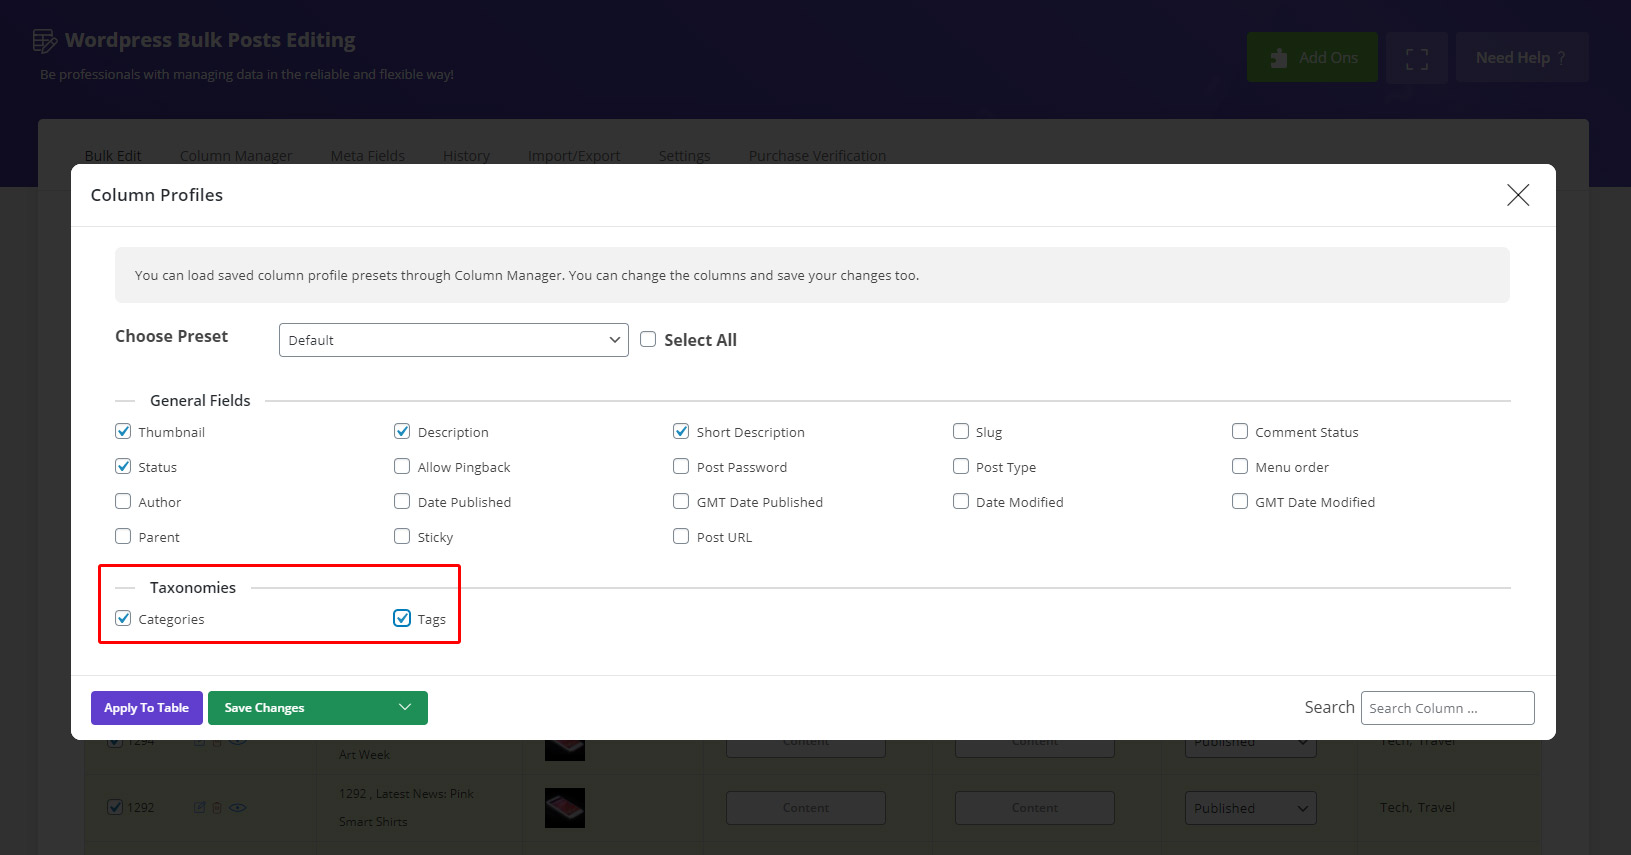Check the GMT Date Modified checkbox
The height and width of the screenshot is (855, 1631).
tap(1240, 501)
